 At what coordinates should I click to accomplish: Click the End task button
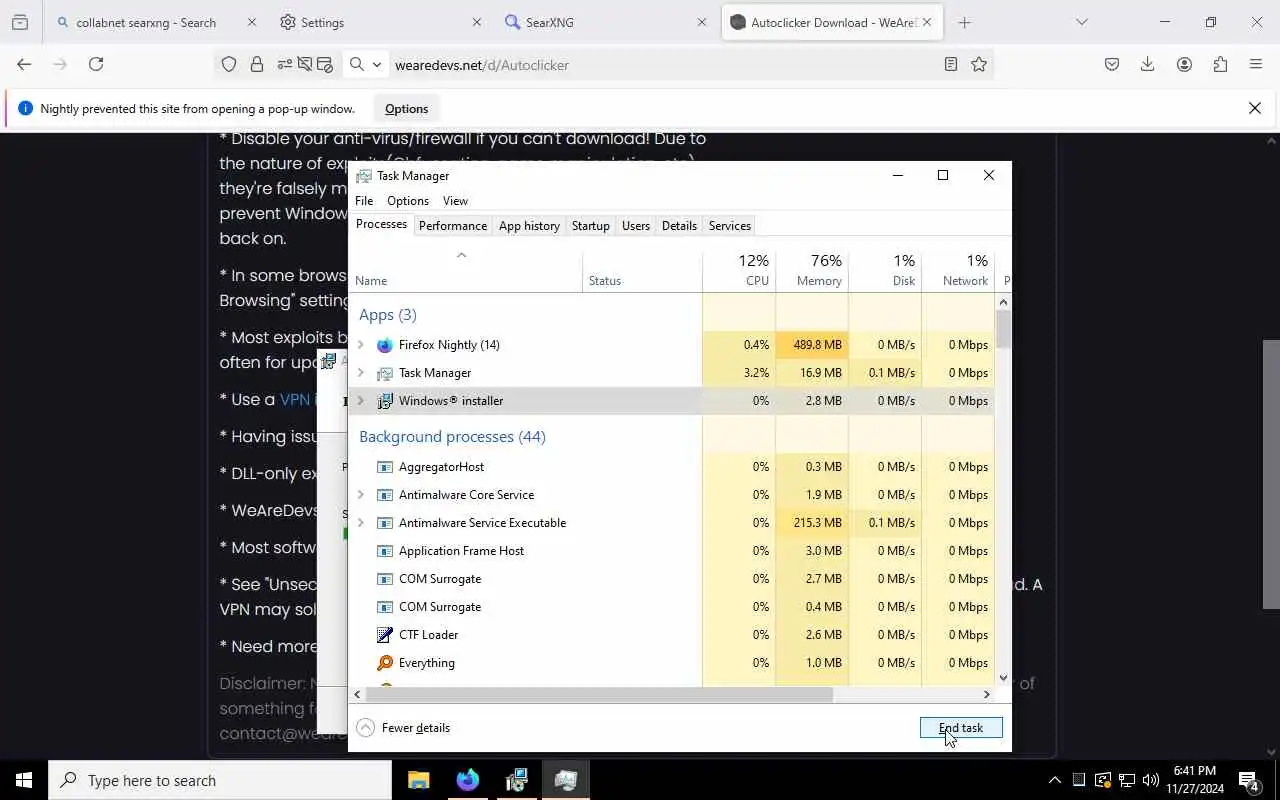961,728
